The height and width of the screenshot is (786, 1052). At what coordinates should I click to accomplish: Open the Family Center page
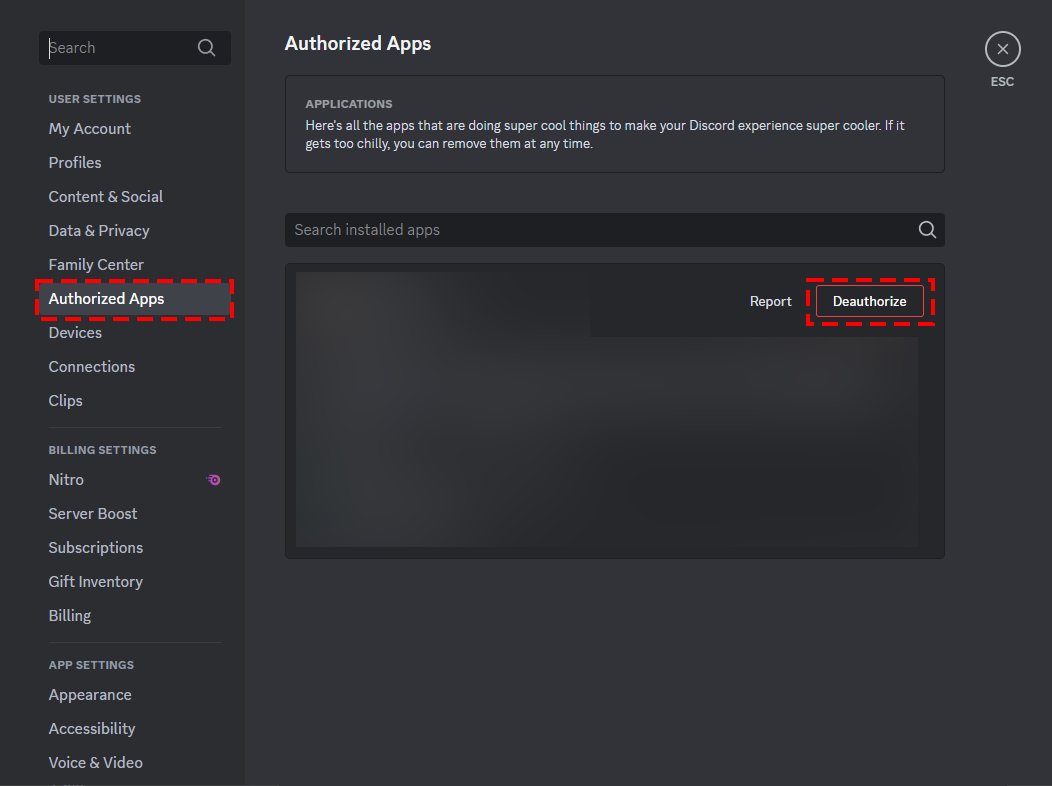pos(95,264)
